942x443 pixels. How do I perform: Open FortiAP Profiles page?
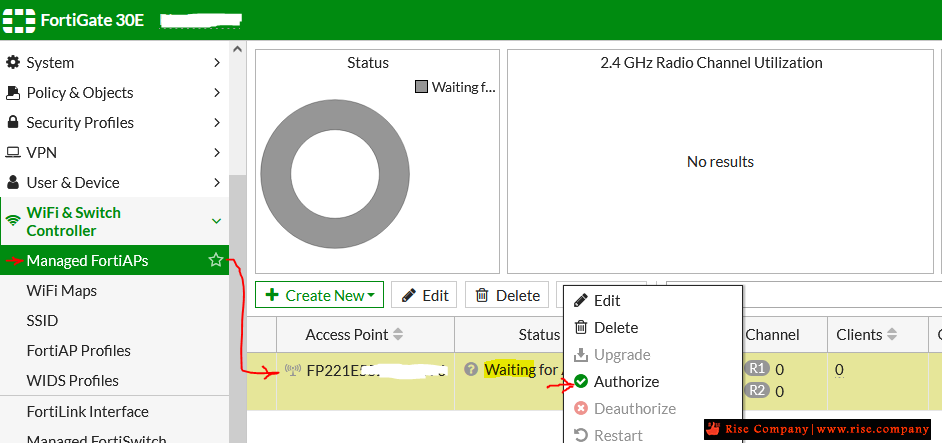click(79, 350)
